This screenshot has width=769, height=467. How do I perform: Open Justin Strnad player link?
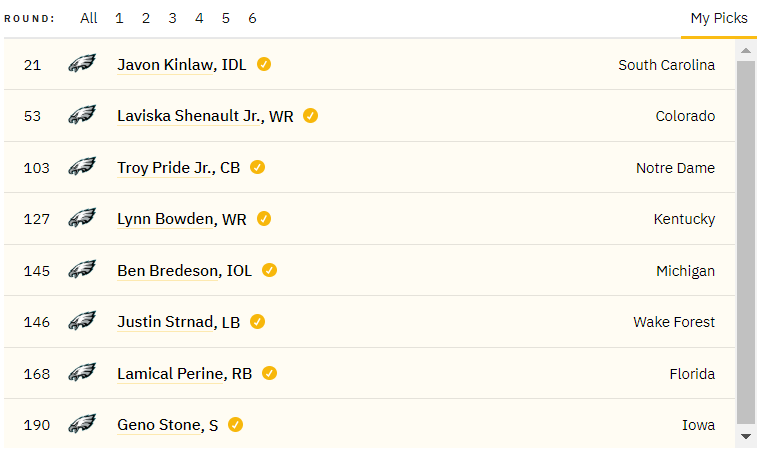pos(166,322)
